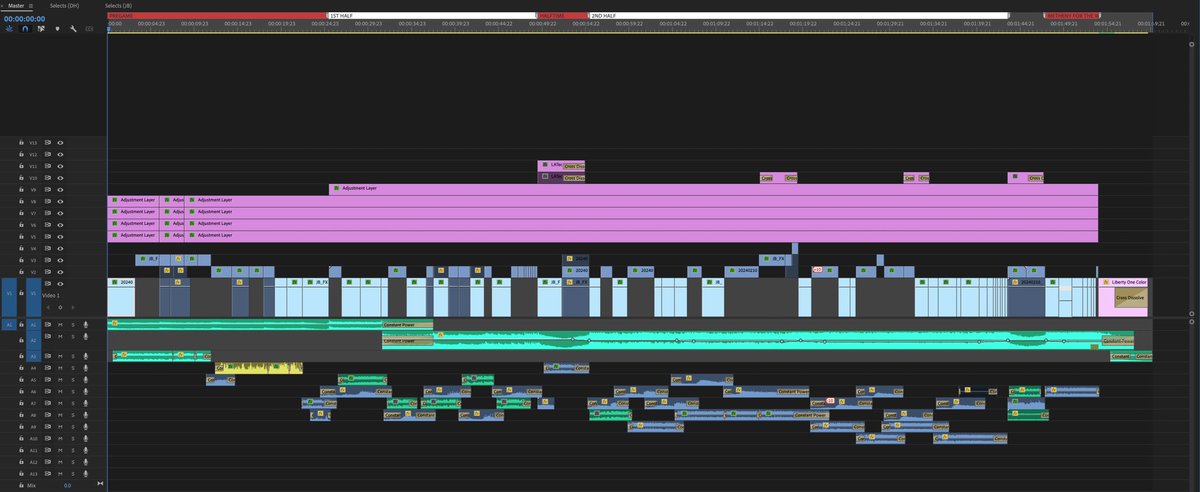This screenshot has height=492, width=1200.
Task: Toggle sync lock on track V3
Action: coord(47,260)
